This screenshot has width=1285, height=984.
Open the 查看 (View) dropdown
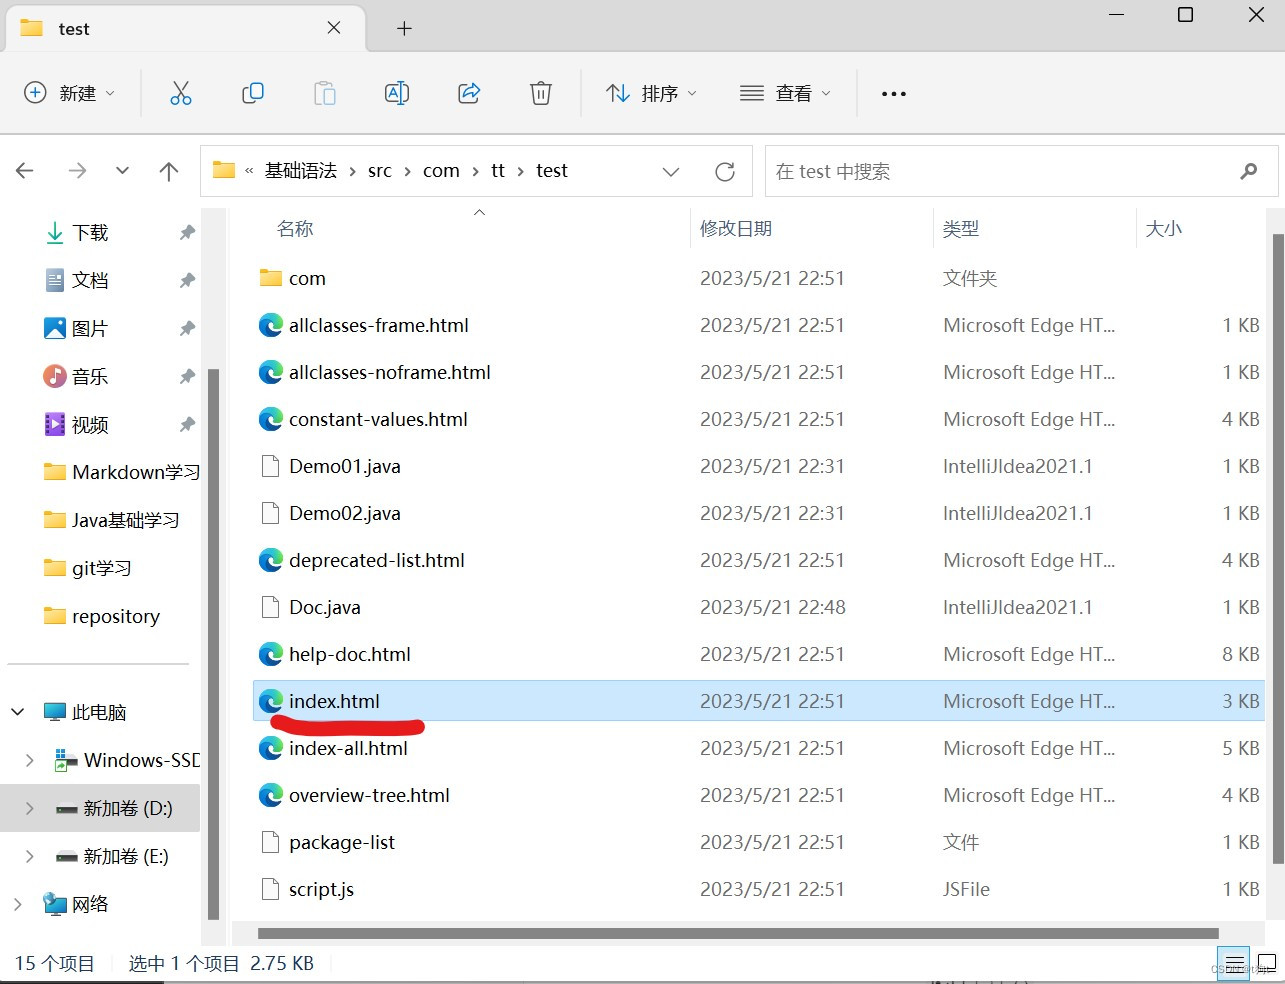click(x=785, y=93)
